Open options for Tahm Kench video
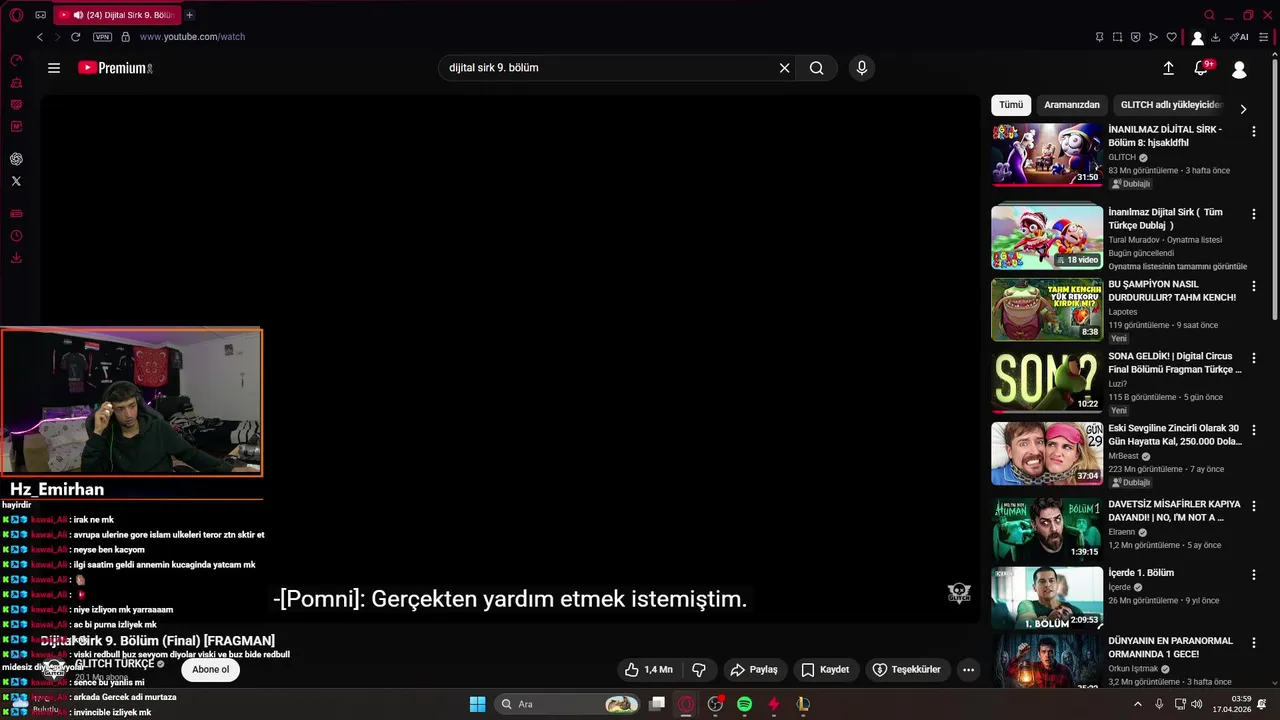Screen dimensions: 1280x720 click(x=1254, y=286)
